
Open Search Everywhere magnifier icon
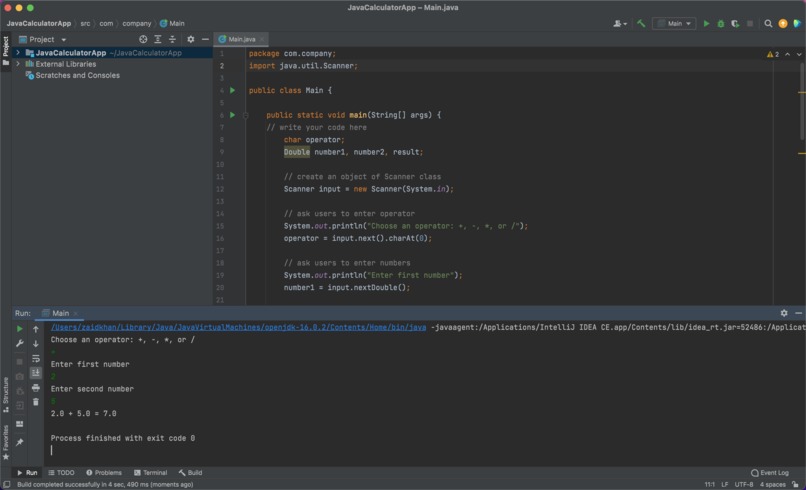click(768, 23)
